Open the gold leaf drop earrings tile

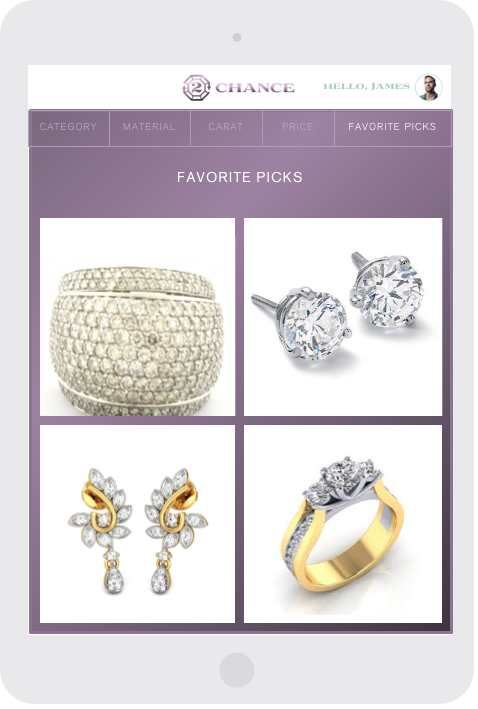click(137, 524)
